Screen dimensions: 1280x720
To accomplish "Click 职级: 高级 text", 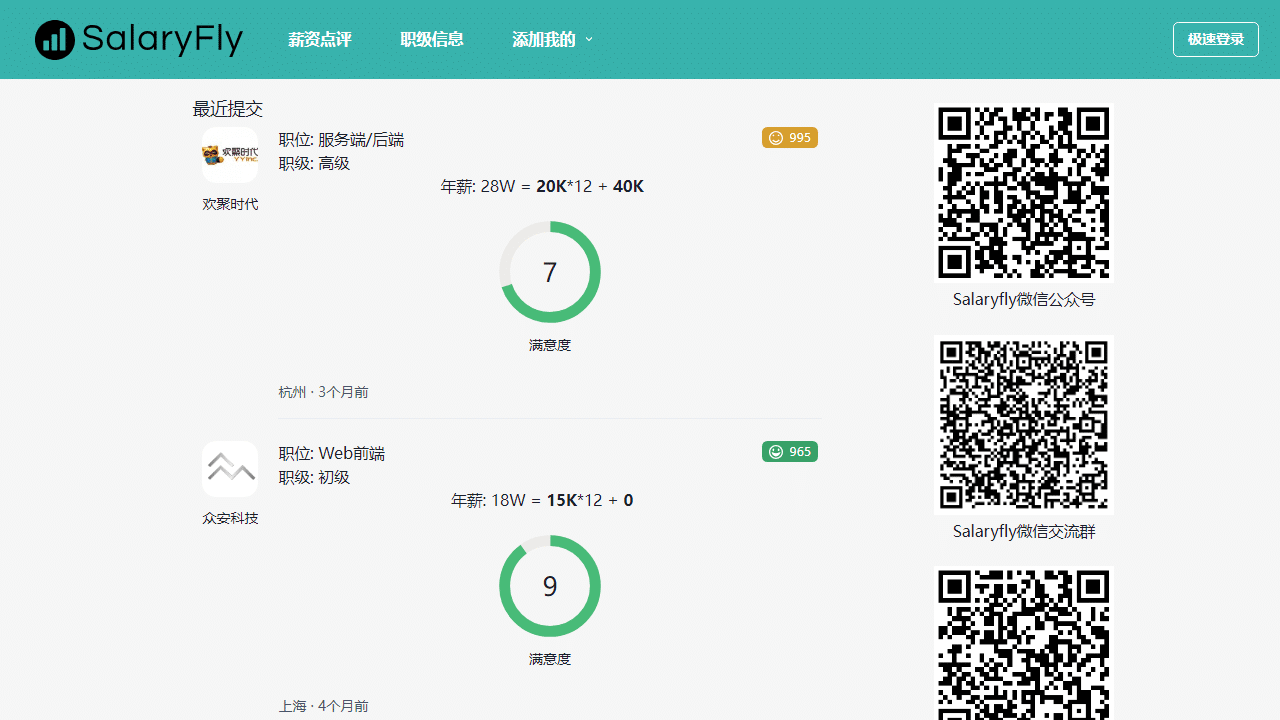I will click(x=314, y=164).
